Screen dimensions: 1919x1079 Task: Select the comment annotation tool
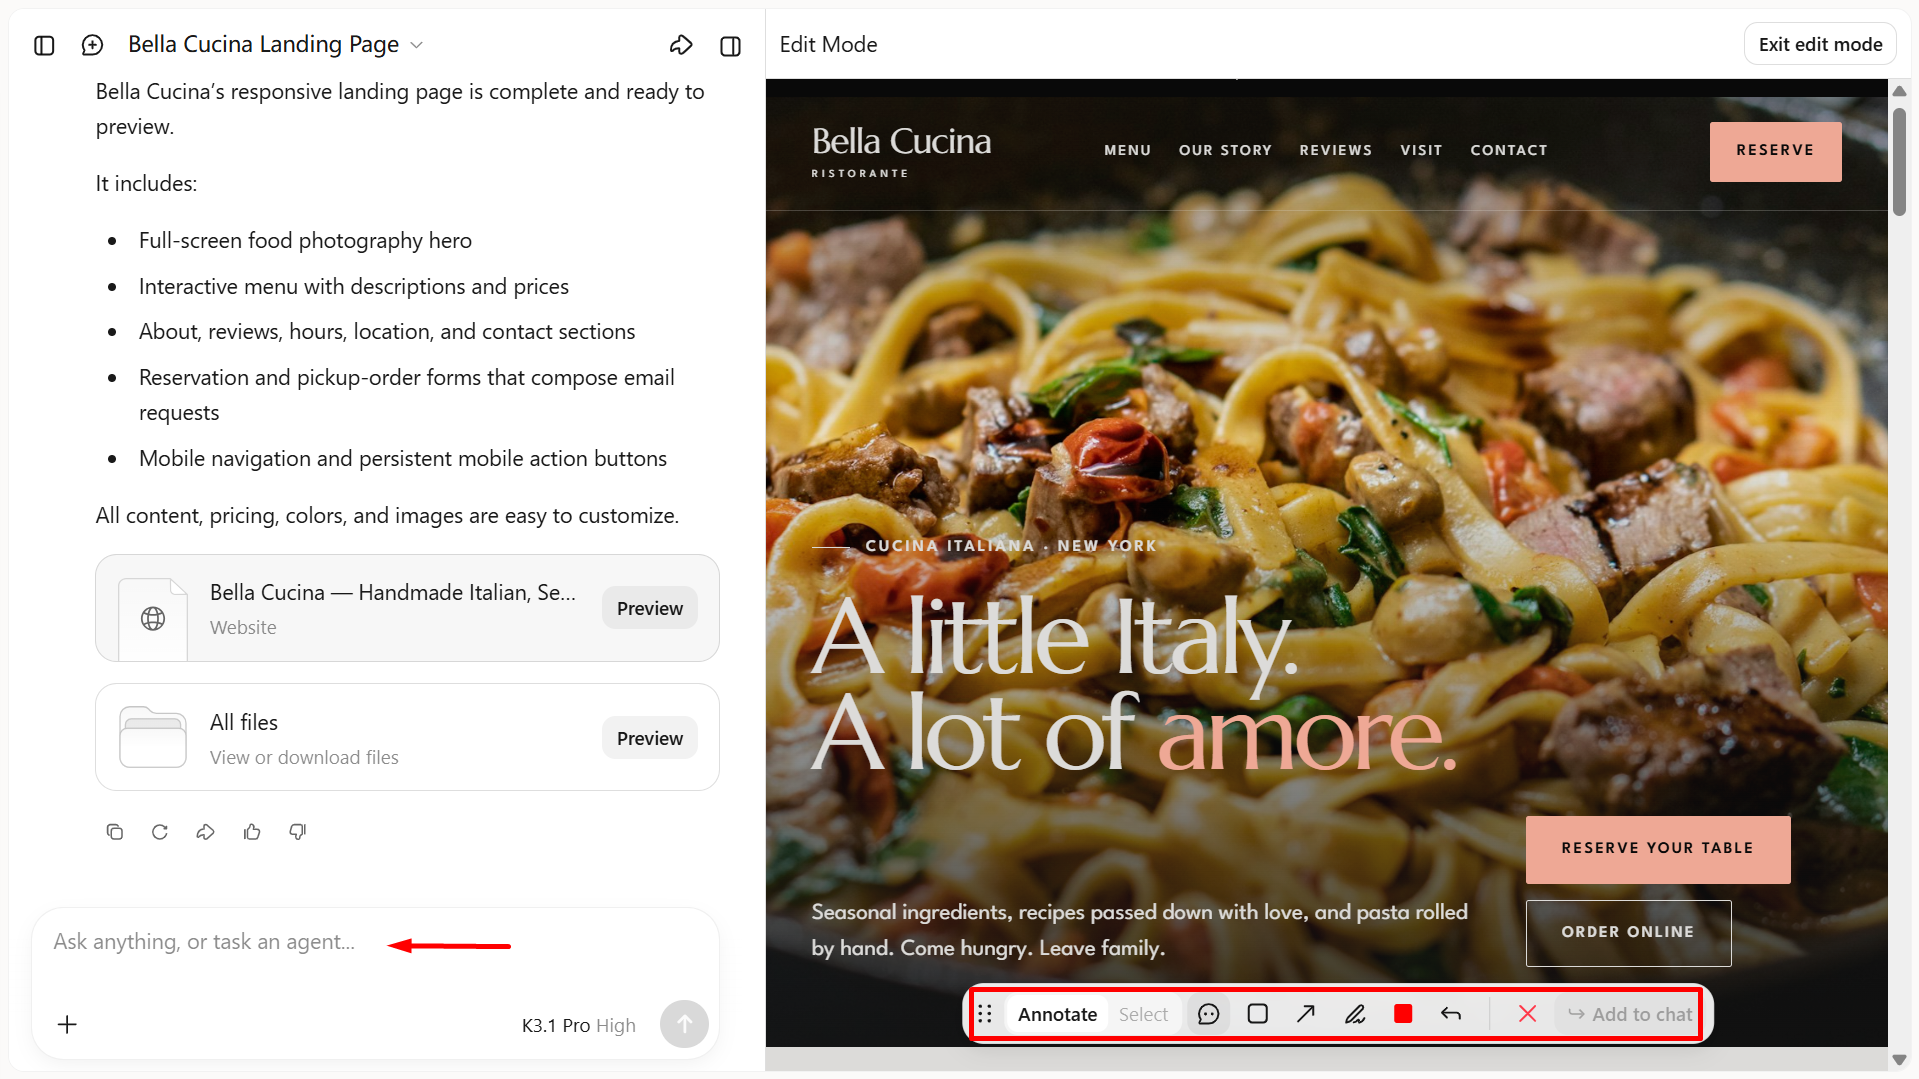(1208, 1014)
